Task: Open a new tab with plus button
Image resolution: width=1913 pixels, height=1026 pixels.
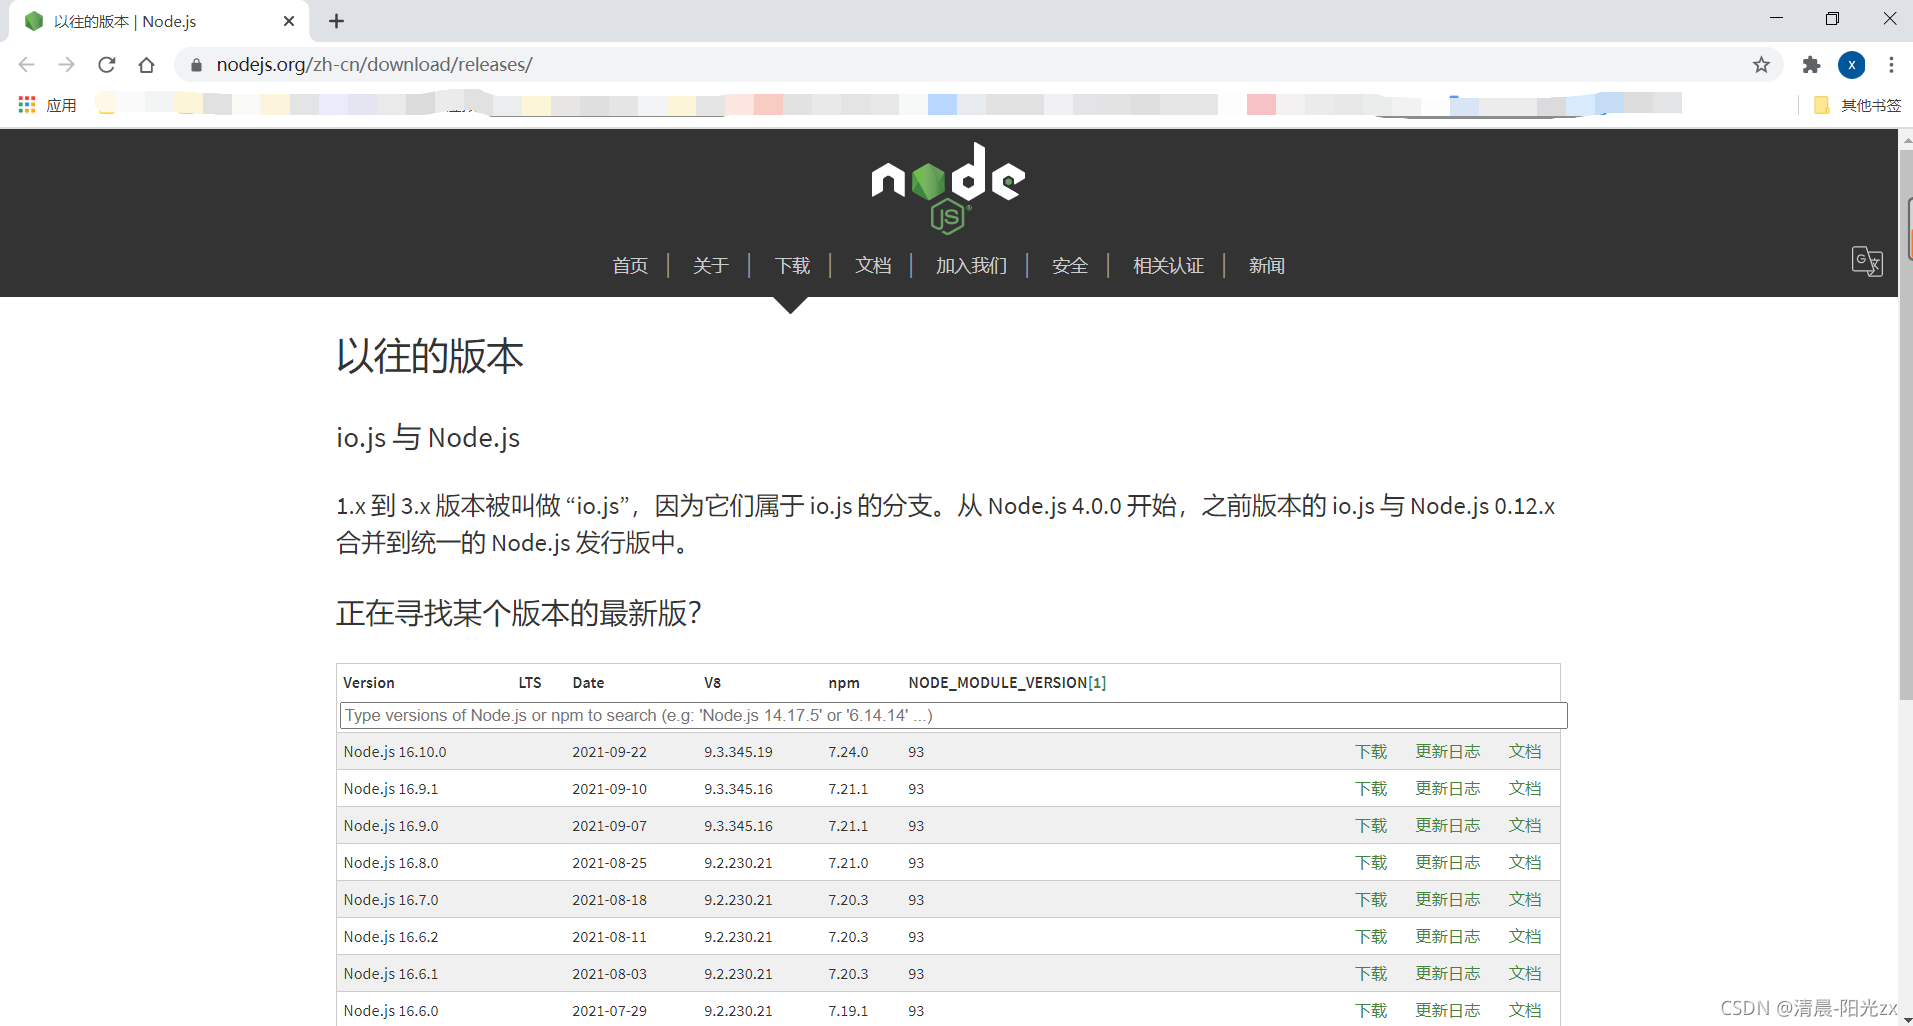Action: 336,21
